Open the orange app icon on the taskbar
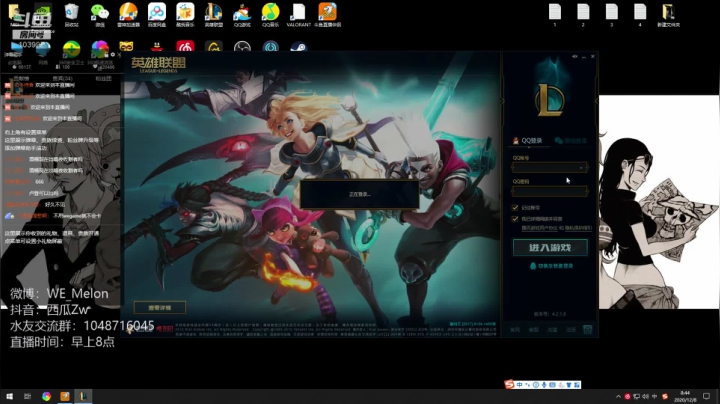Screen dimensions: 720x404 tap(65, 396)
